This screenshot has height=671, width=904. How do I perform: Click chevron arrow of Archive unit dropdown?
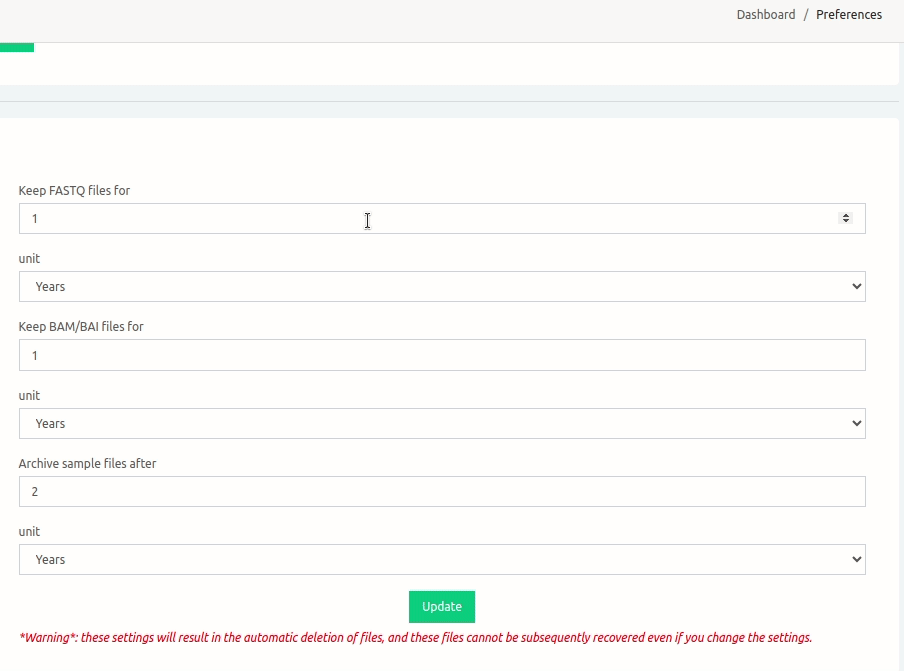coord(856,560)
